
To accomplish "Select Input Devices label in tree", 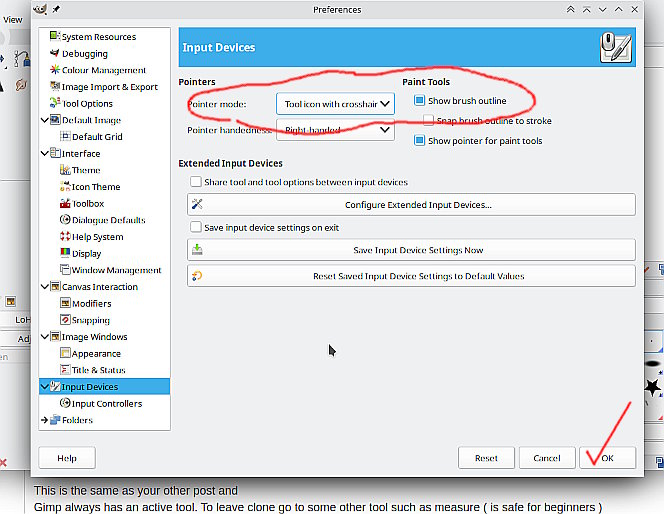I will [x=90, y=387].
